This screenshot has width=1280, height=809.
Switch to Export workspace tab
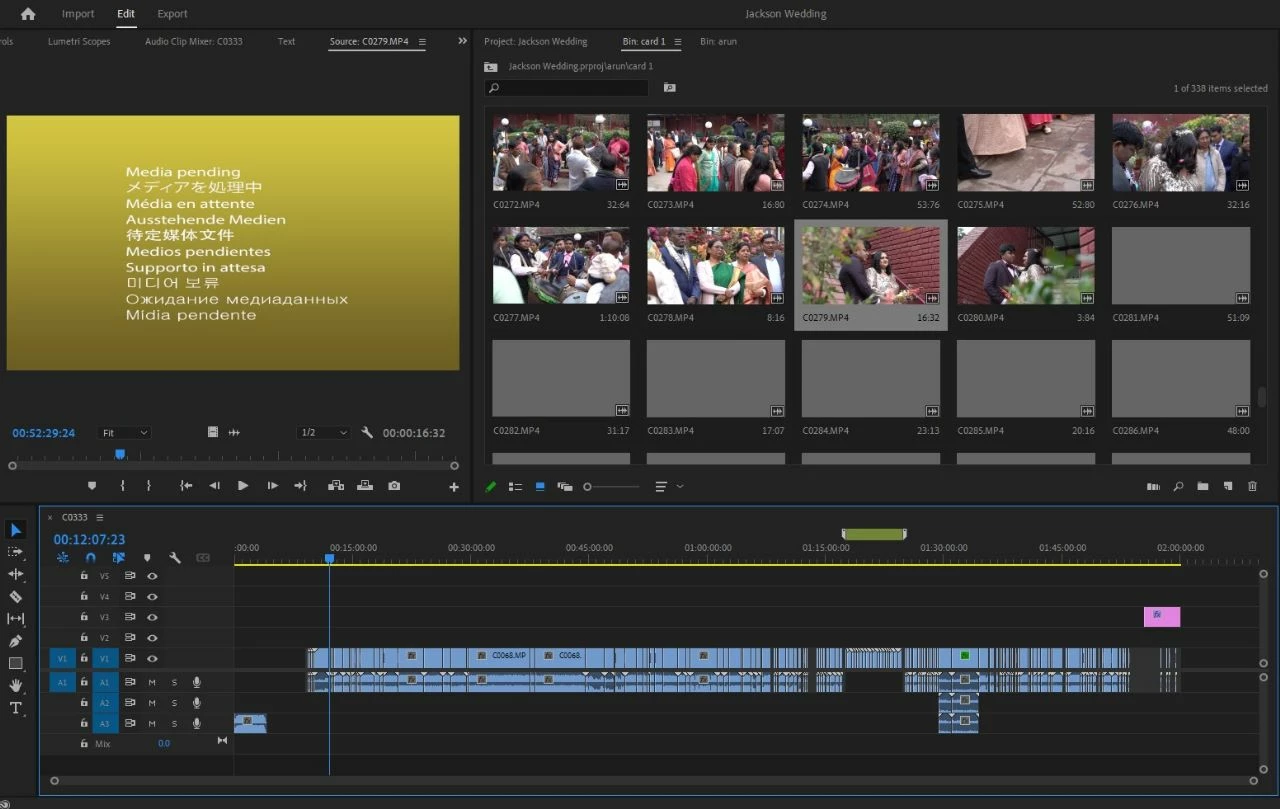pos(172,14)
